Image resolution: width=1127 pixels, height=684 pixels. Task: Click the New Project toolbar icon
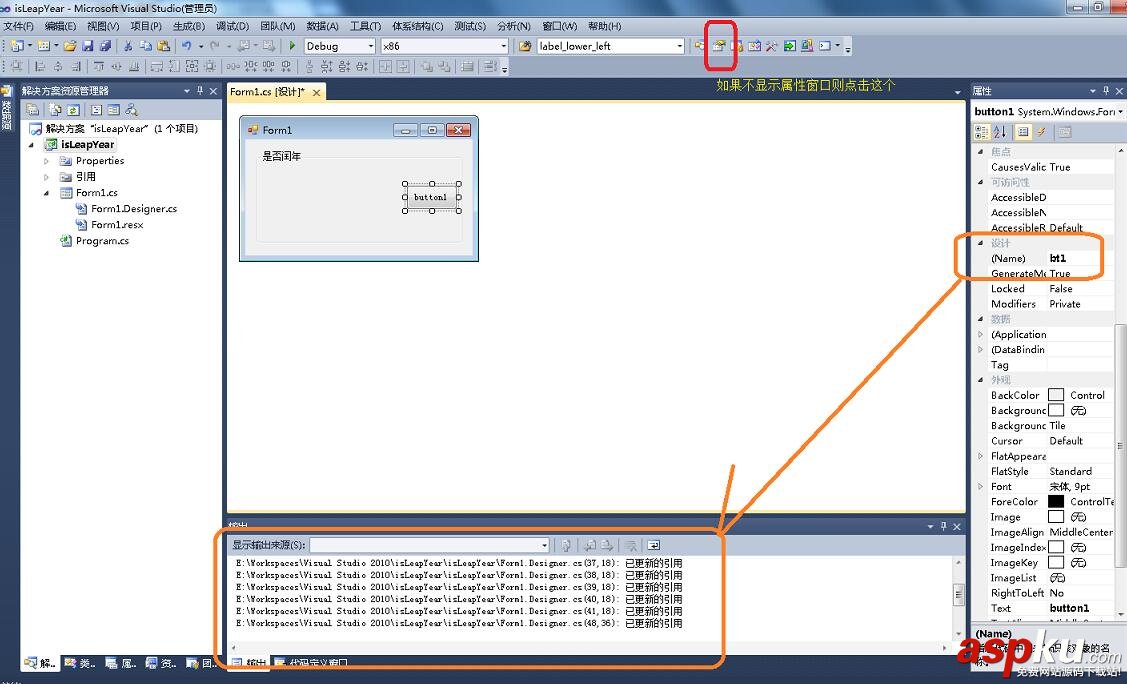coord(17,46)
